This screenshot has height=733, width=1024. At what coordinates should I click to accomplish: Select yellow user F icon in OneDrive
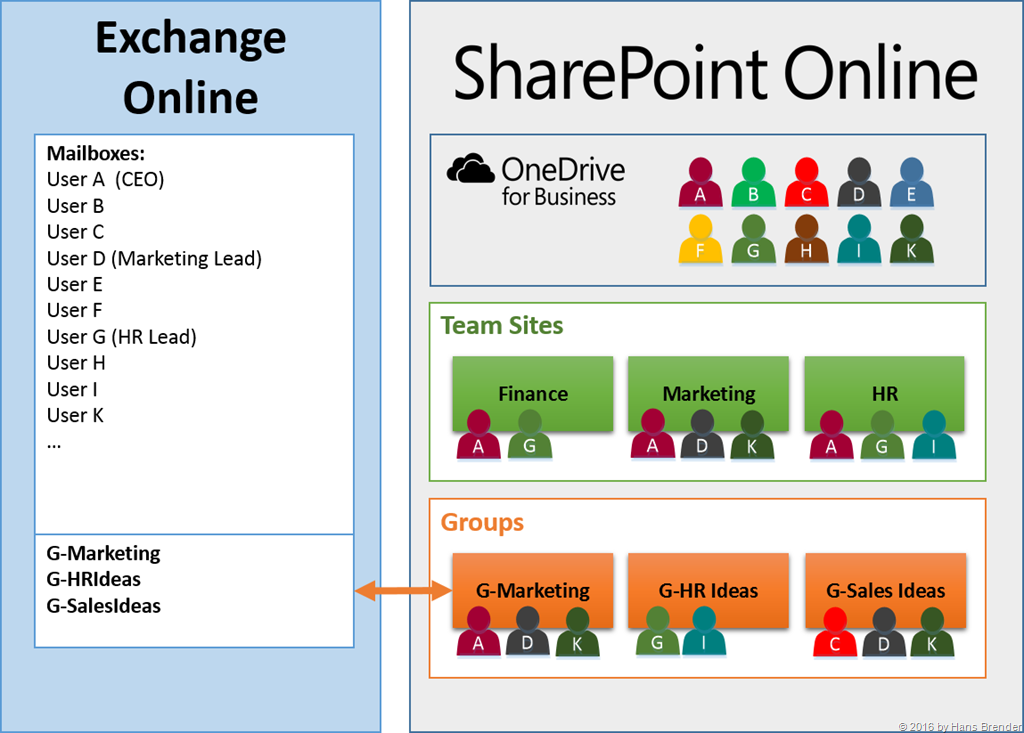point(700,240)
